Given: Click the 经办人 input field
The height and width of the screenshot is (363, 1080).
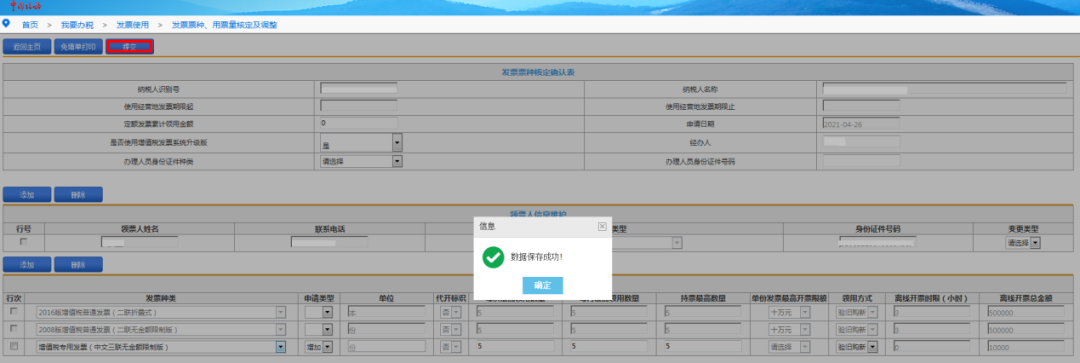Looking at the screenshot, I should pyautogui.click(x=862, y=142).
